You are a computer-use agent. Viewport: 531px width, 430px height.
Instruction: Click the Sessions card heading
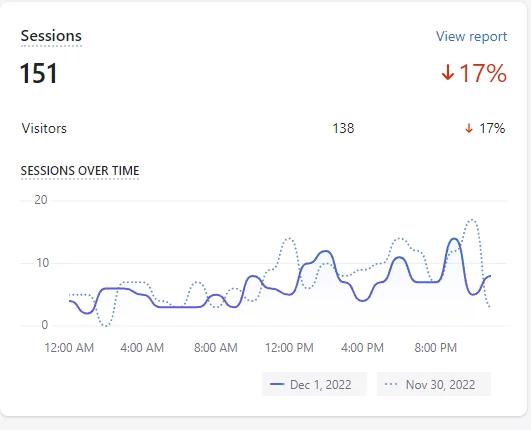[x=51, y=36]
